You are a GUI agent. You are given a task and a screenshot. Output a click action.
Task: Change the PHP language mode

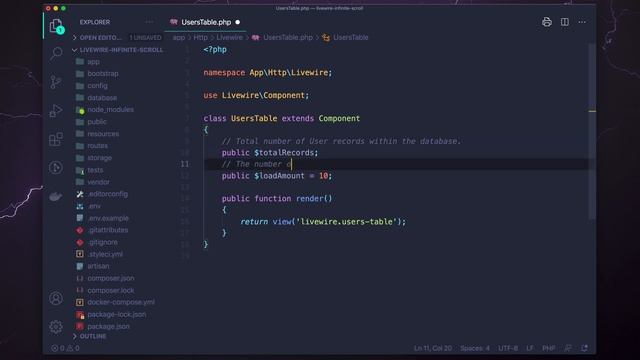(549, 348)
